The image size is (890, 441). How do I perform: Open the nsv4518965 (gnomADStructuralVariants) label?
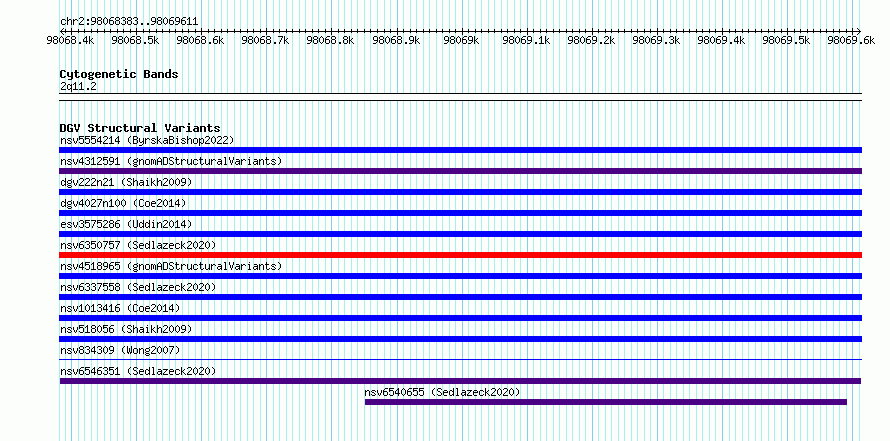(171, 266)
